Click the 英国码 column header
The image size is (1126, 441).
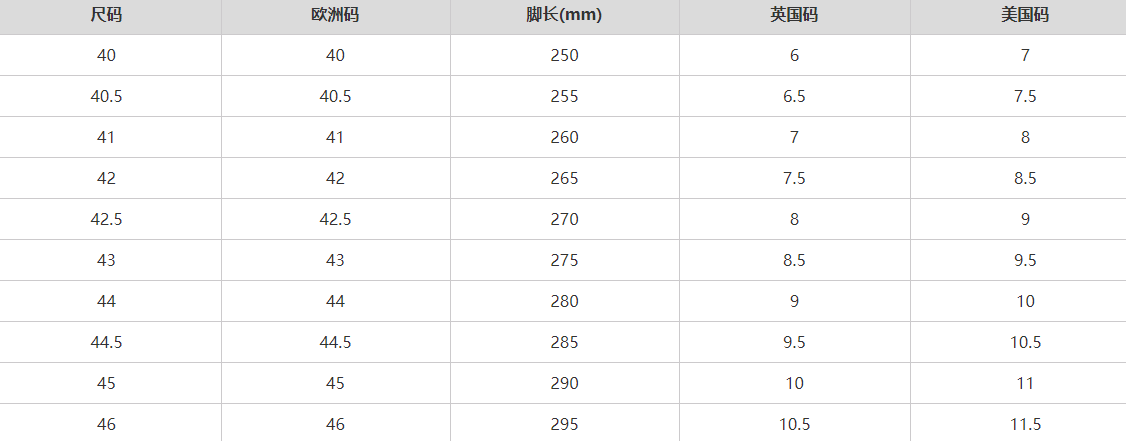point(794,15)
